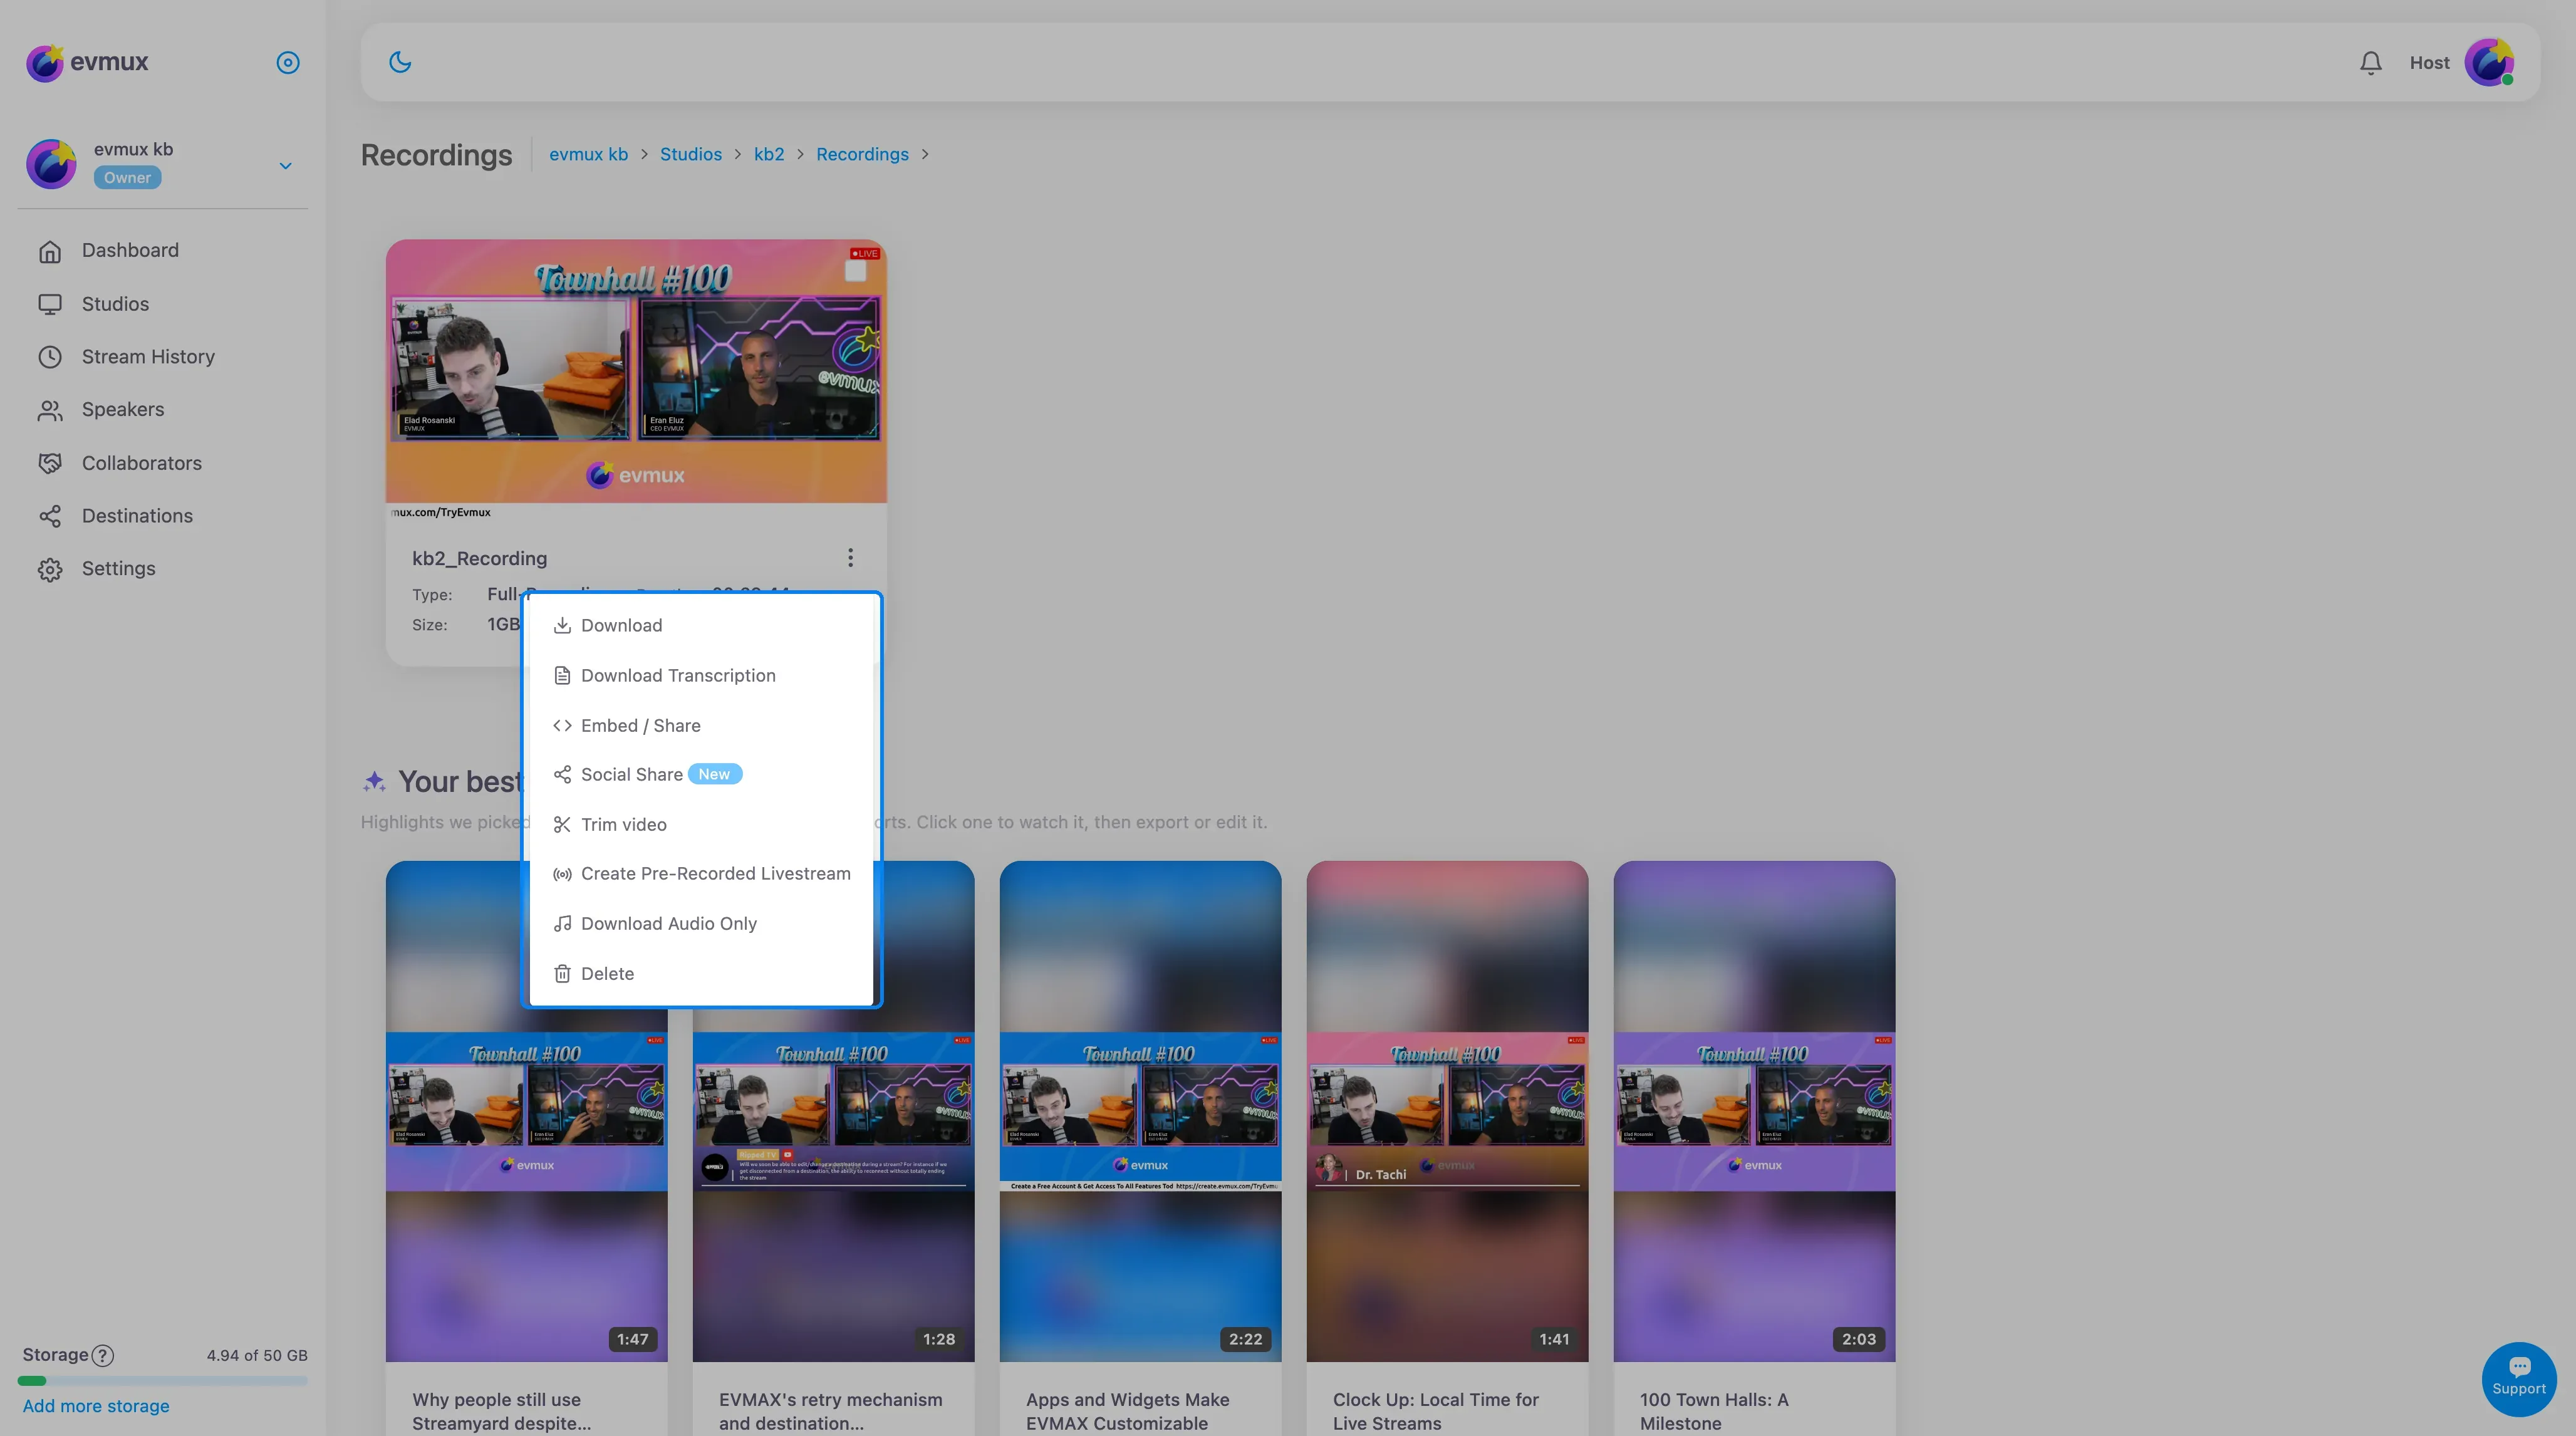Open the notifications bell
Screen dimensions: 2576x1436
2370,63
